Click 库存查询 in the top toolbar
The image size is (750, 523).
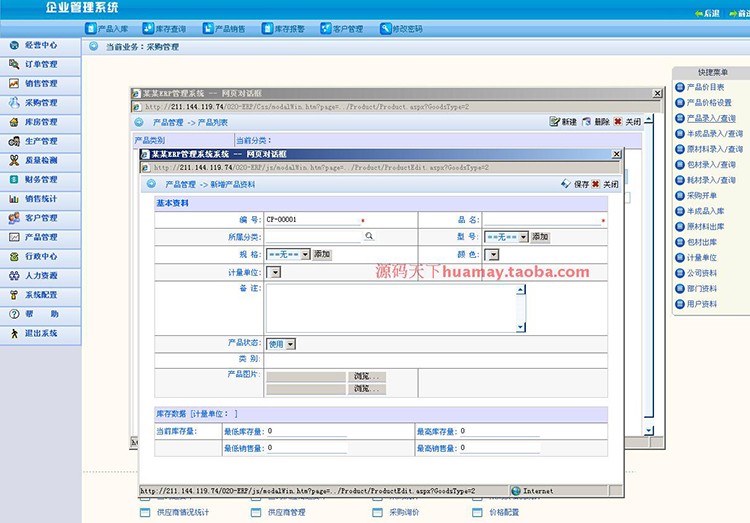[165, 29]
